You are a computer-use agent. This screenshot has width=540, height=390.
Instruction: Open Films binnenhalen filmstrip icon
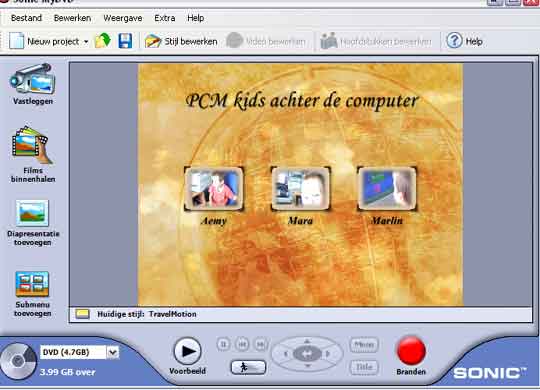[x=32, y=145]
